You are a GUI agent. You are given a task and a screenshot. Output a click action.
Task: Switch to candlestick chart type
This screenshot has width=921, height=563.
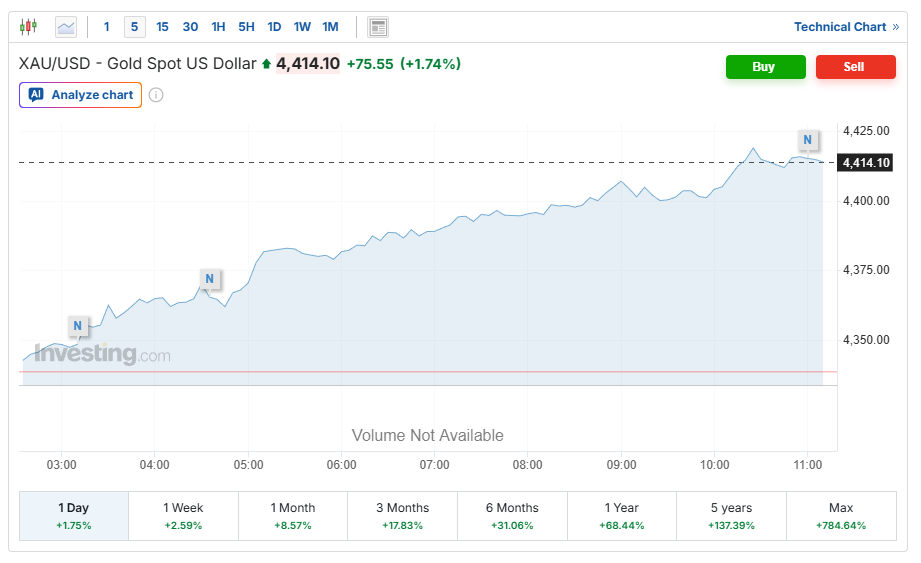[x=28, y=27]
